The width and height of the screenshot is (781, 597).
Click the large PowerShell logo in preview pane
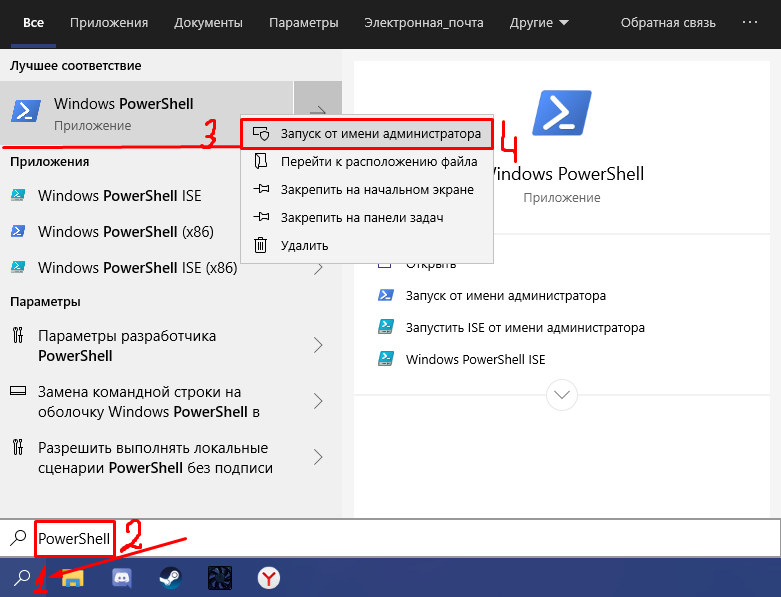(561, 113)
